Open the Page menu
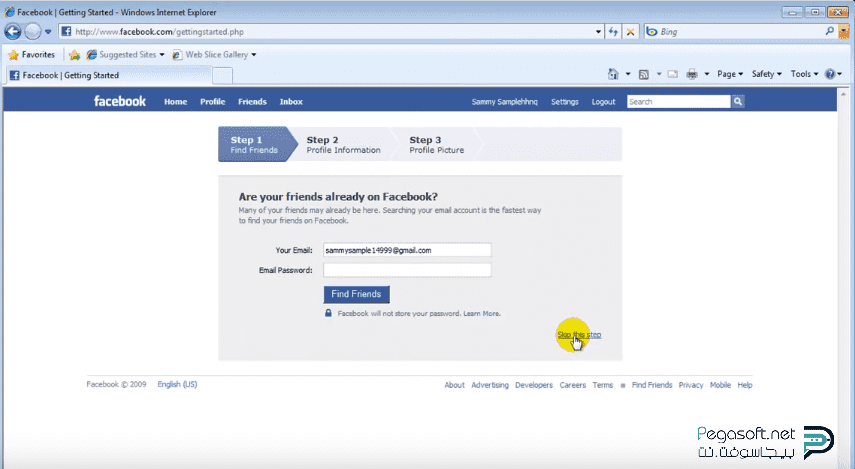This screenshot has width=855, height=469. click(730, 74)
